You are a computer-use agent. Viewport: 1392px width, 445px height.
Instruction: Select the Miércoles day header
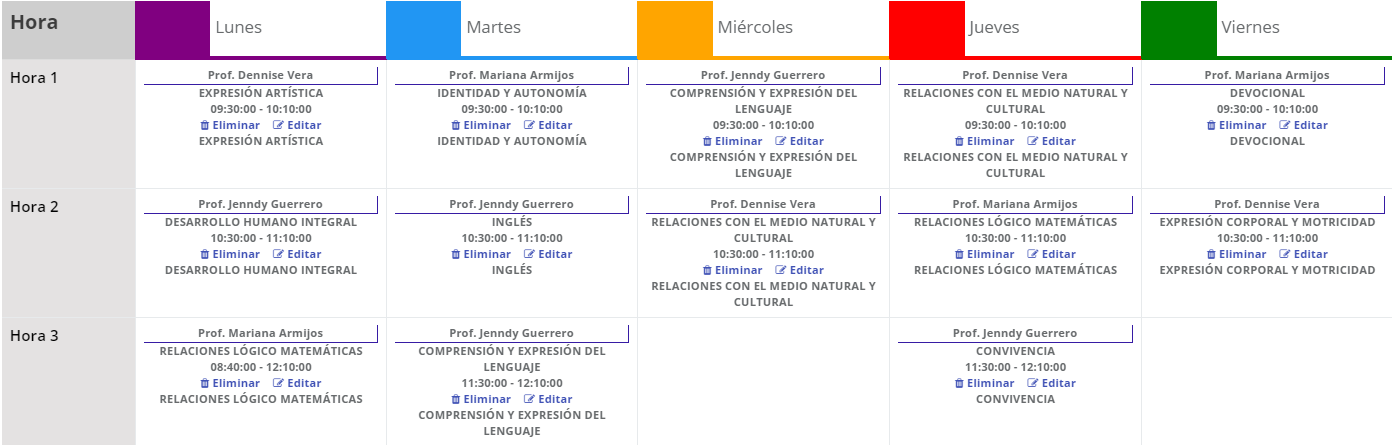755,28
